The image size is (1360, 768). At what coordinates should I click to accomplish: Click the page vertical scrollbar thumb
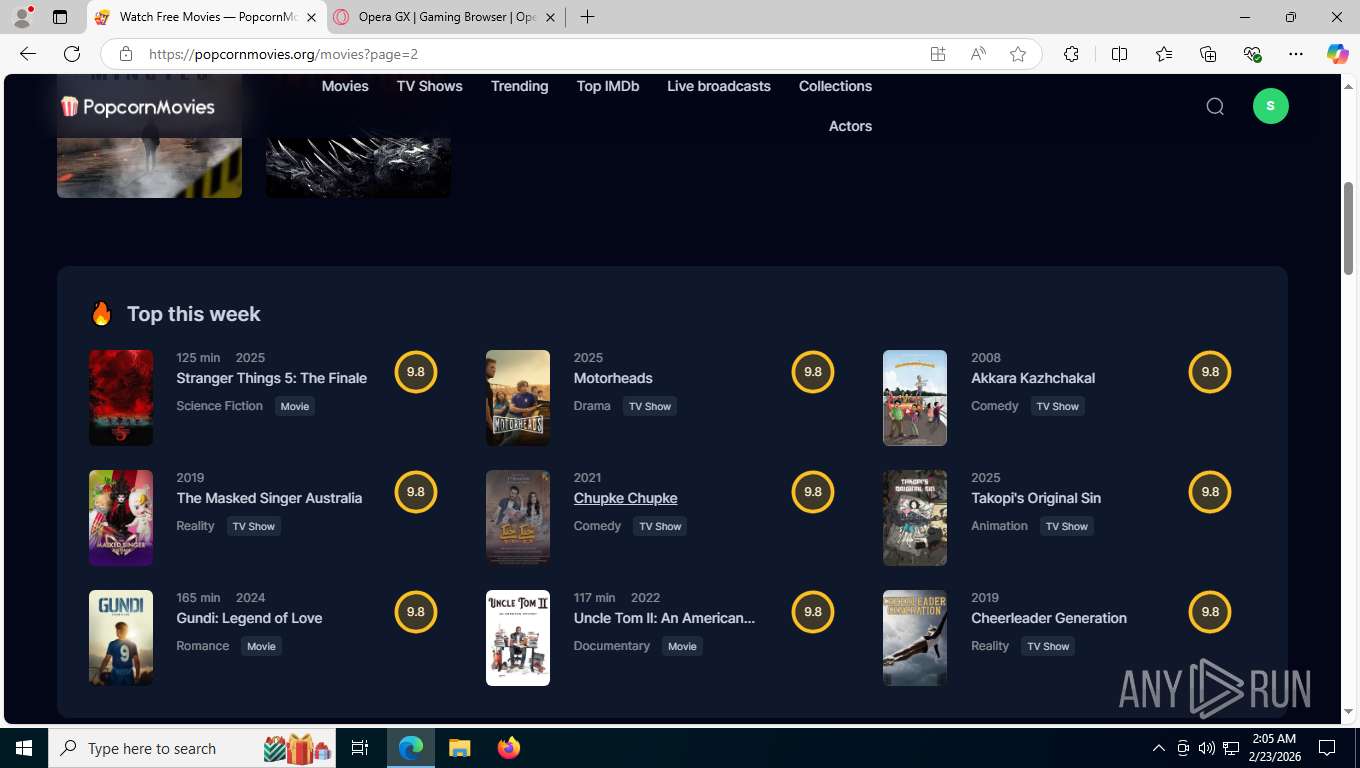1349,228
